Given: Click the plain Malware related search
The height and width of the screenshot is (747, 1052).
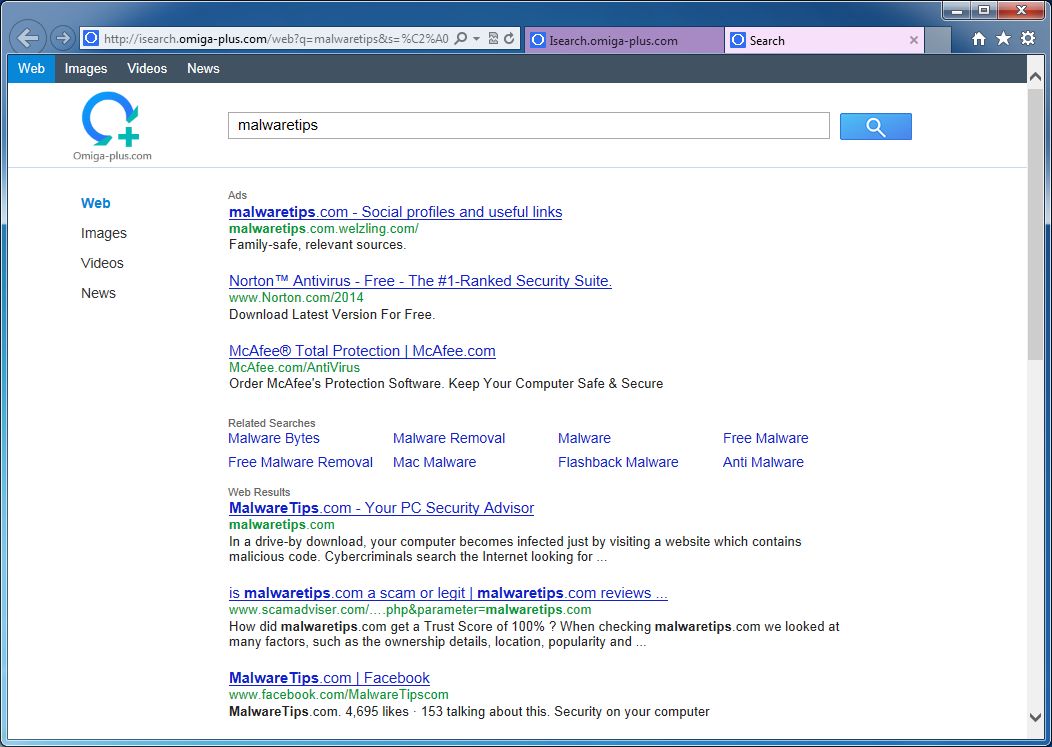Looking at the screenshot, I should (x=584, y=438).
